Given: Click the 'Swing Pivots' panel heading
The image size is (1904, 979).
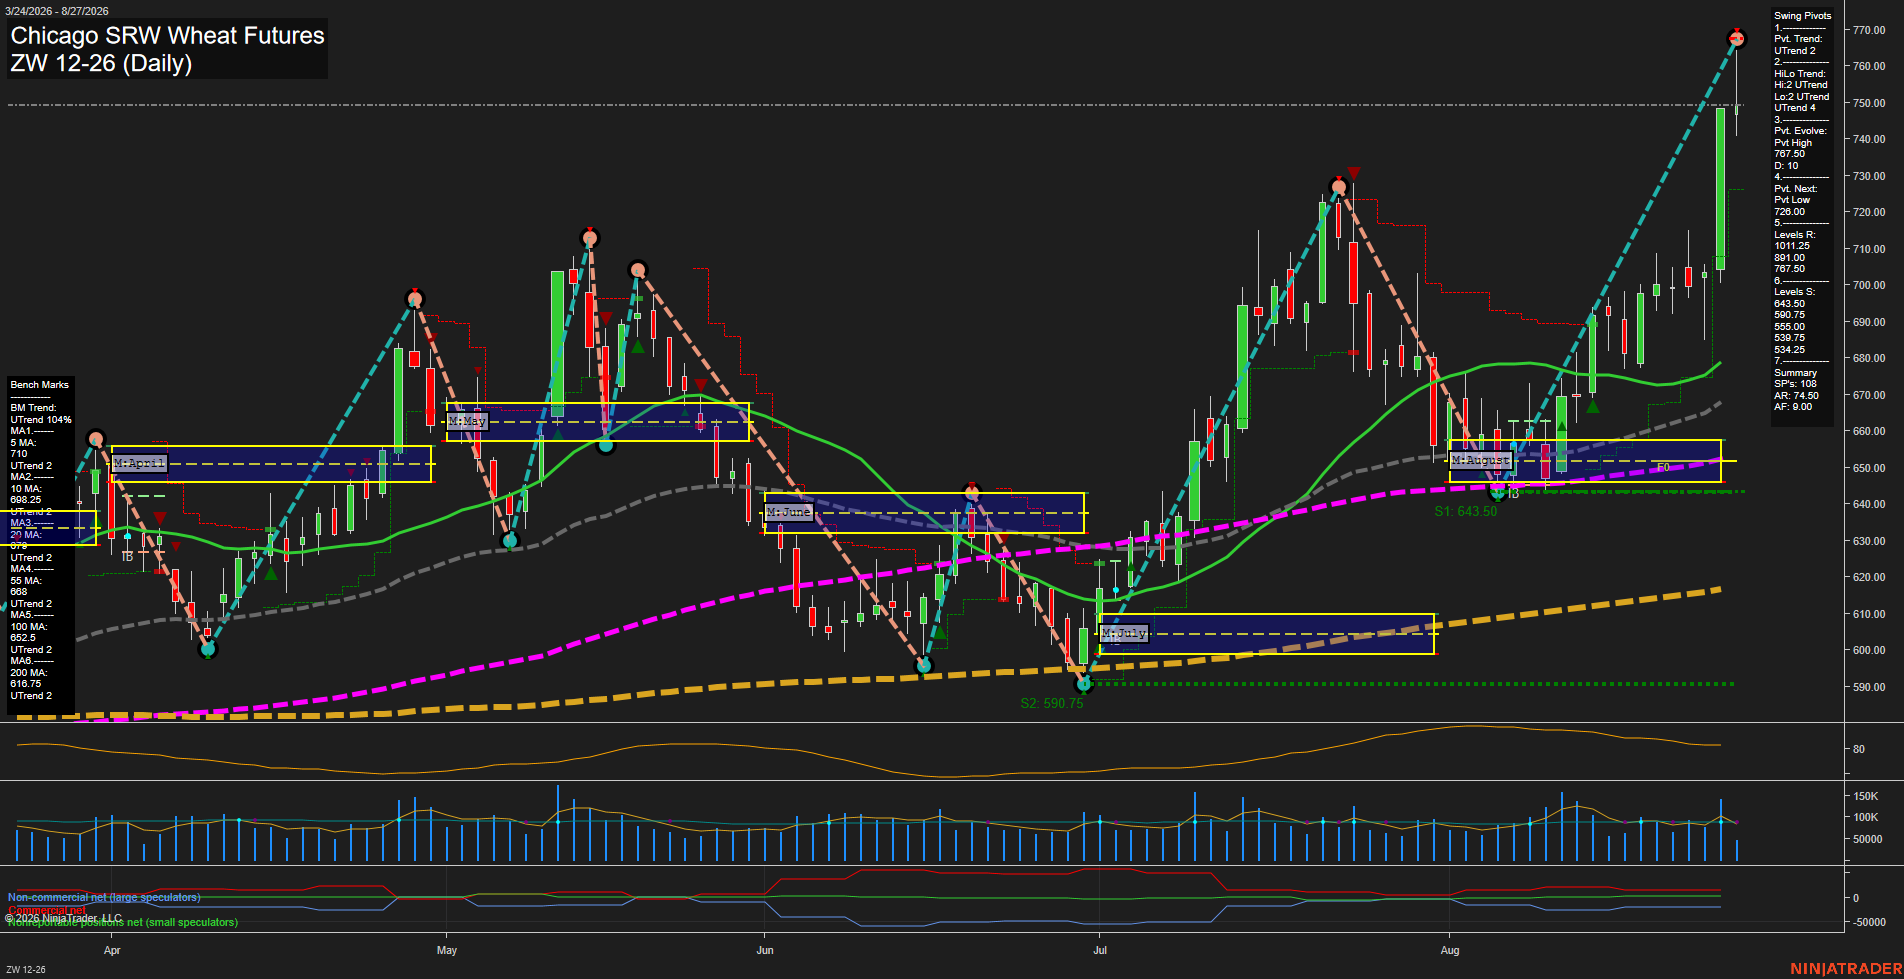Looking at the screenshot, I should point(1803,16).
